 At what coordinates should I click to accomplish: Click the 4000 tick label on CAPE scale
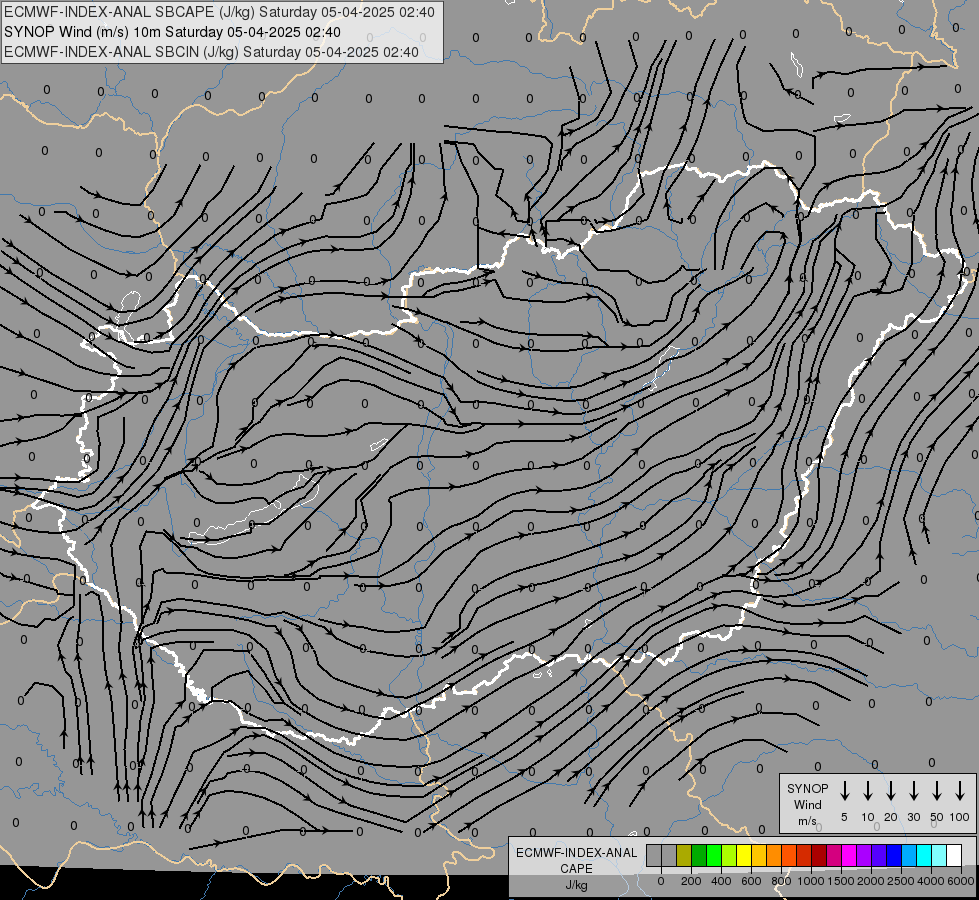coord(931,881)
